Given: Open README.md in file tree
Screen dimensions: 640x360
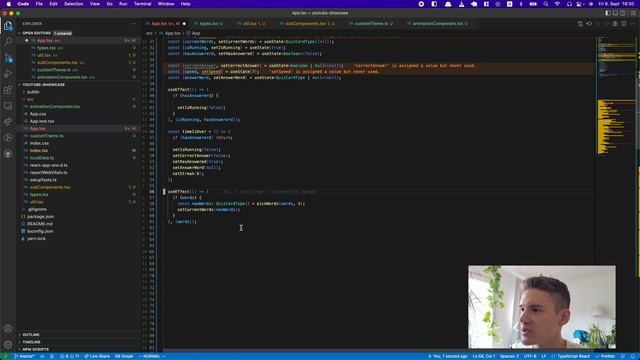Looking at the screenshot, I should coord(40,224).
